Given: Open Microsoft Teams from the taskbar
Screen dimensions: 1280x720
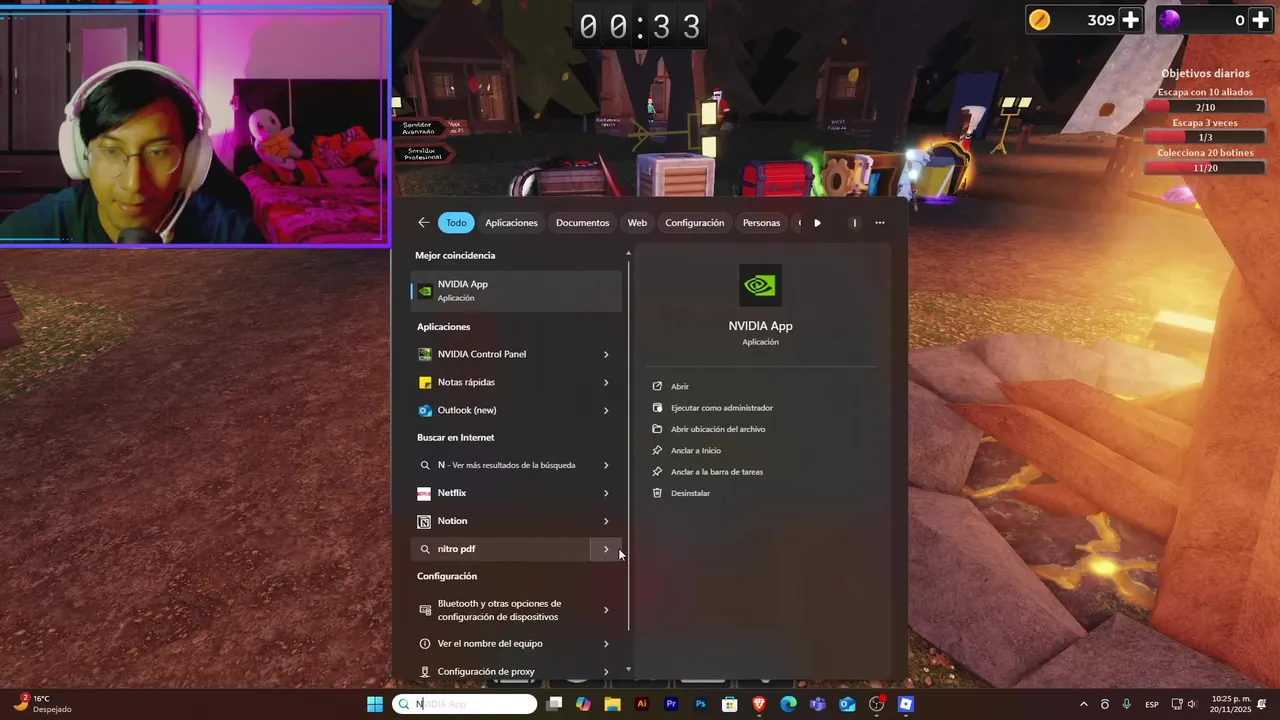Looking at the screenshot, I should (x=818, y=704).
